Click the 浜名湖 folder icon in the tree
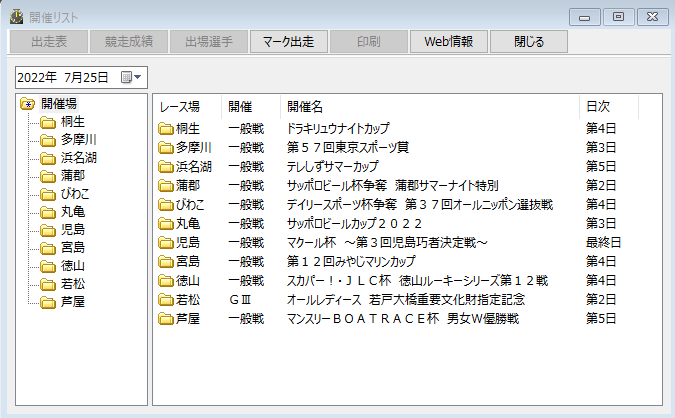The image size is (675, 418). click(x=47, y=158)
